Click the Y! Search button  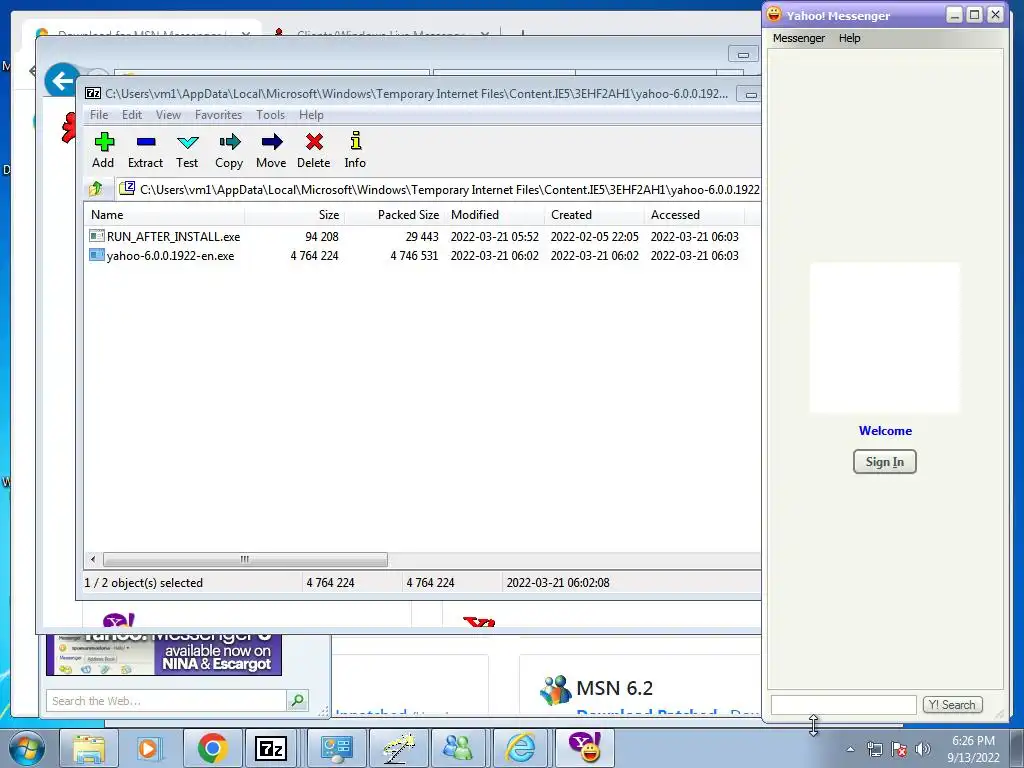tap(953, 705)
